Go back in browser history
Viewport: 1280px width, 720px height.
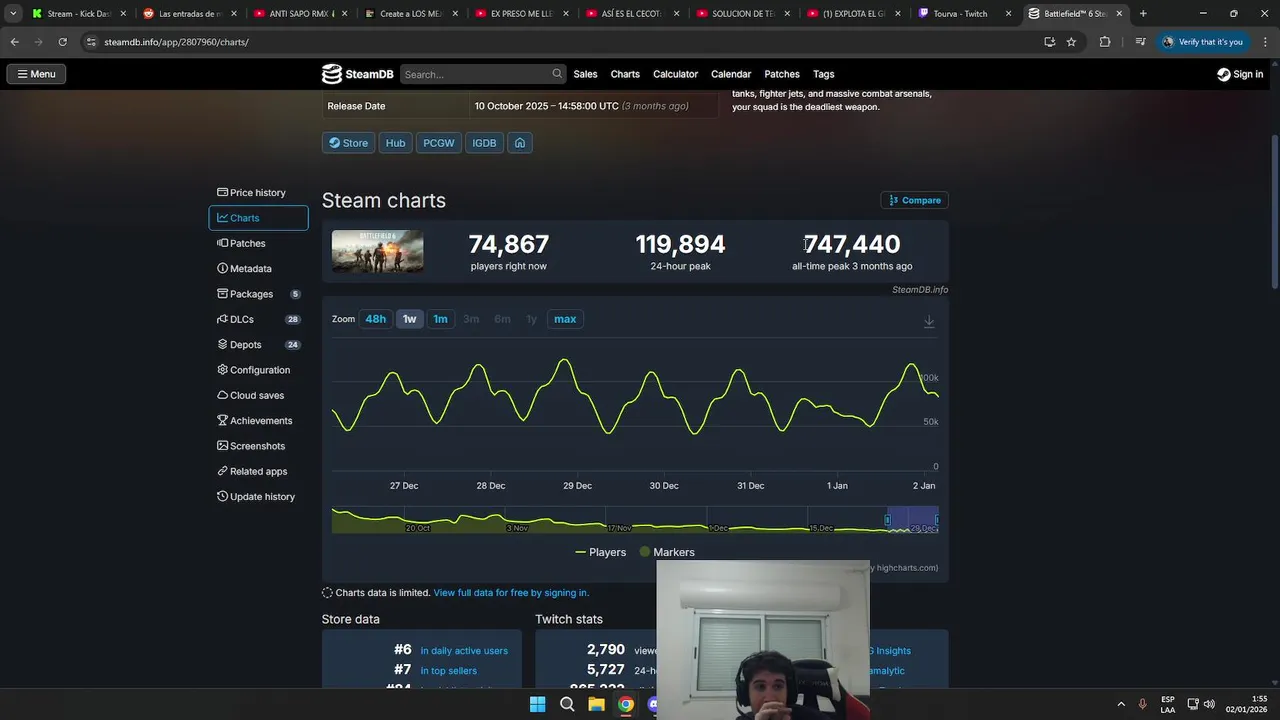coord(14,42)
